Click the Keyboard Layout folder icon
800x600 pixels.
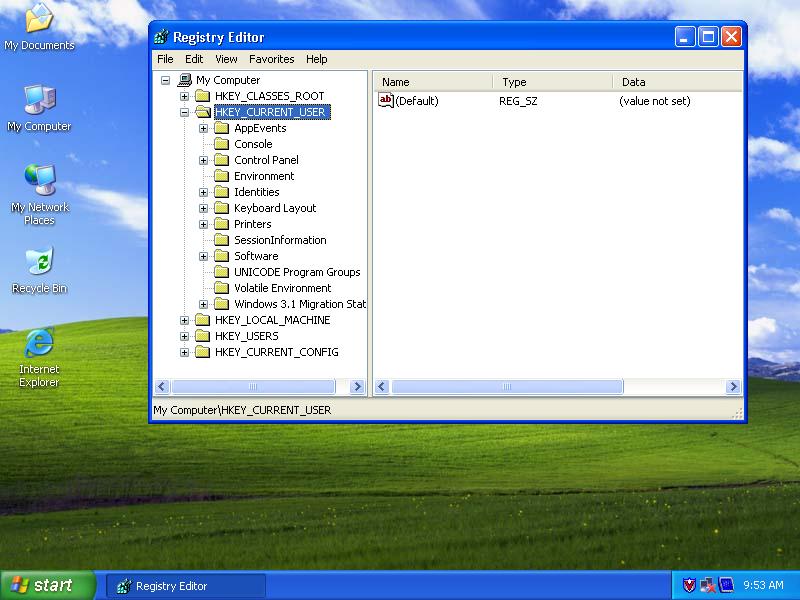221,208
